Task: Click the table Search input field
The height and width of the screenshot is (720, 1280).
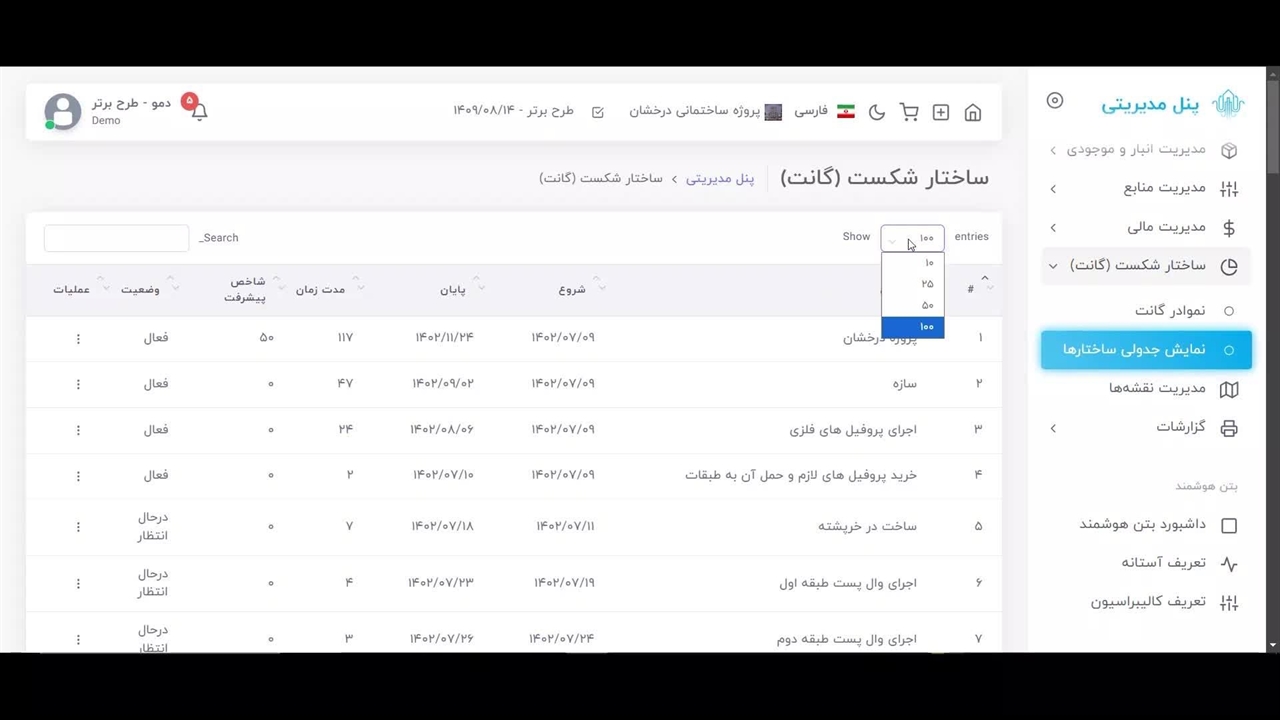Action: tap(116, 238)
